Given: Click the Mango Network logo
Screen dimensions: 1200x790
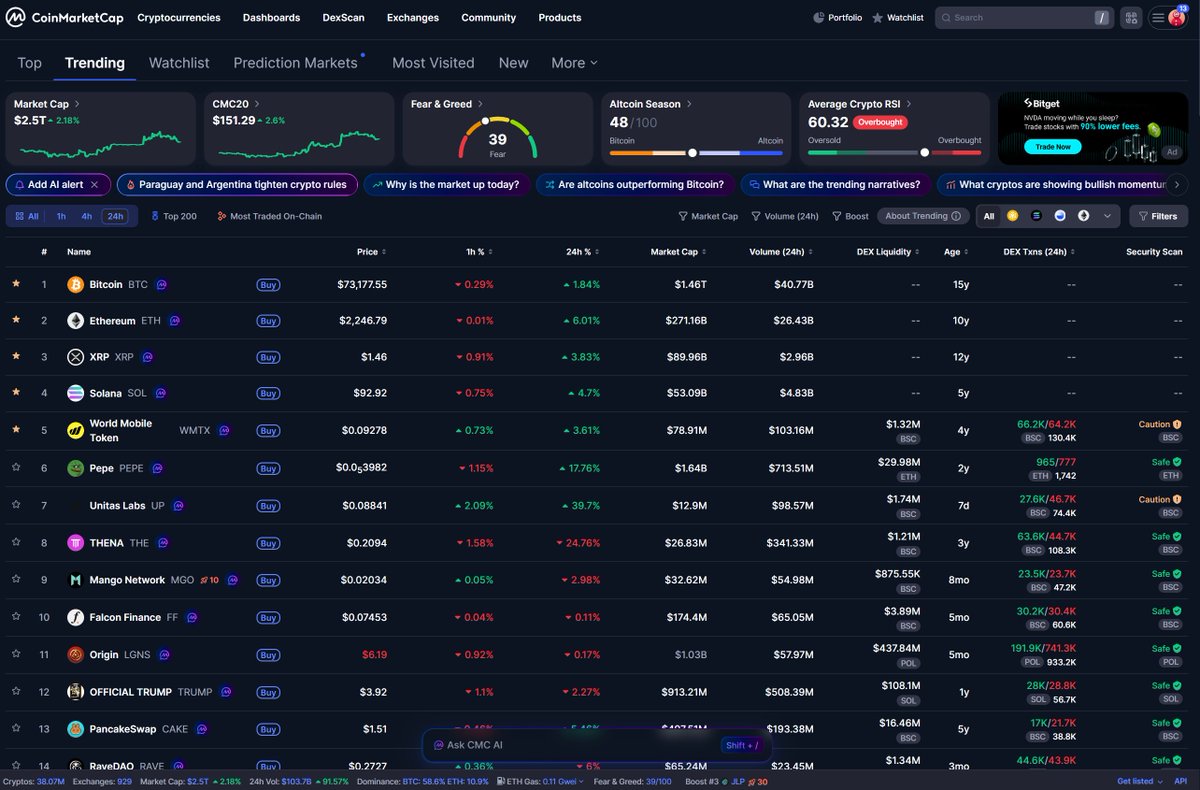Looking at the screenshot, I should (x=75, y=580).
